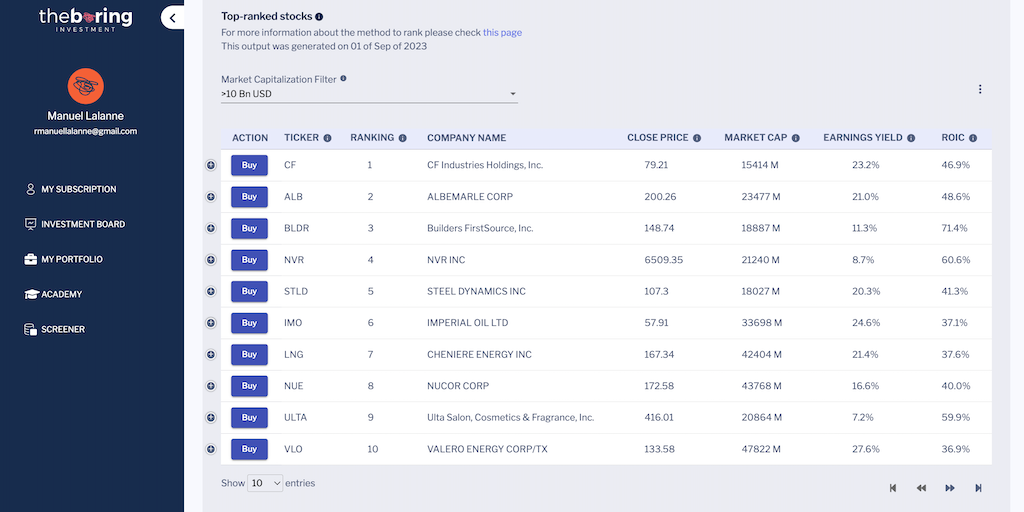
Task: Open the three-dot options menu
Action: 980,89
